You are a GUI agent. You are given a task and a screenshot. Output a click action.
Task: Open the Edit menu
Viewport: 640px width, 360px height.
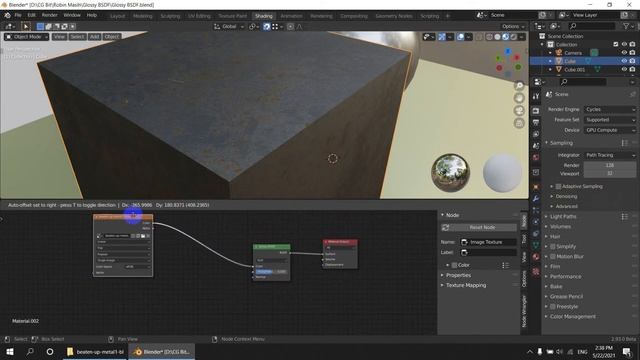31,16
